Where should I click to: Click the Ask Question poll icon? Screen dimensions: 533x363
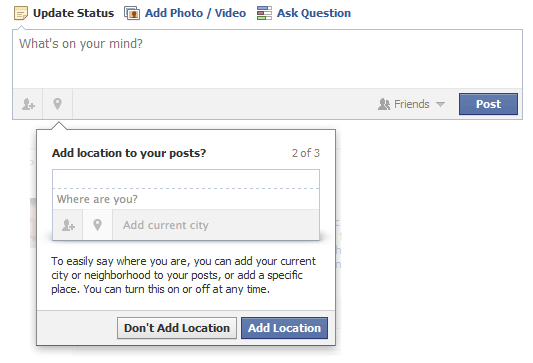click(264, 13)
